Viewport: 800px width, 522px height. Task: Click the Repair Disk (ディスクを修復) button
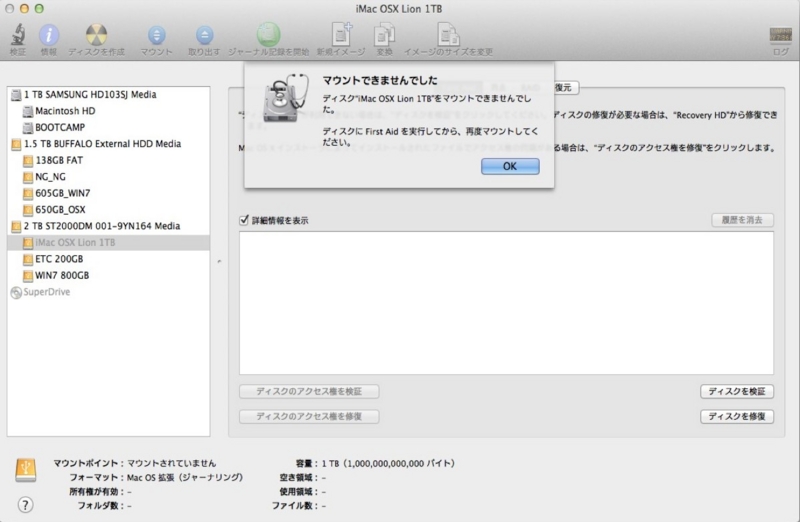[737, 416]
